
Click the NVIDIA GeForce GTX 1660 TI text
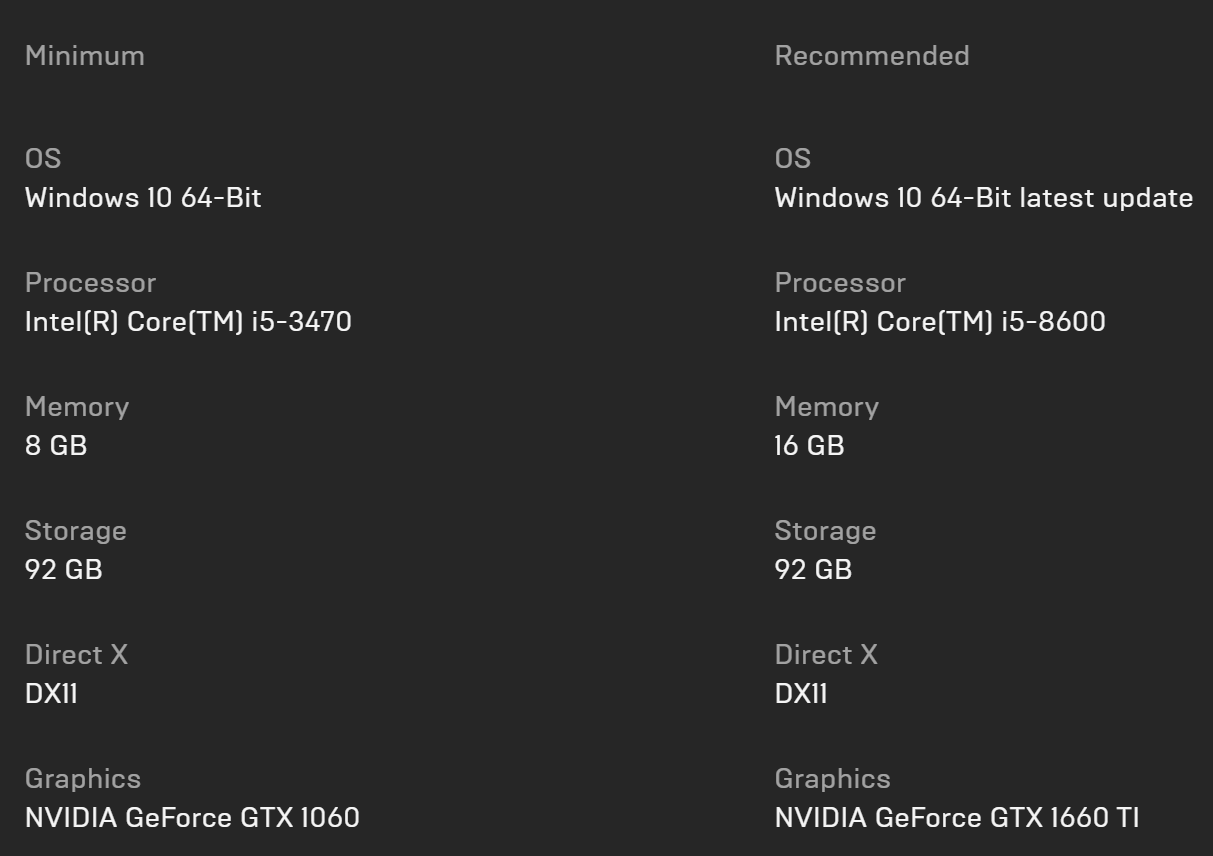tap(957, 818)
